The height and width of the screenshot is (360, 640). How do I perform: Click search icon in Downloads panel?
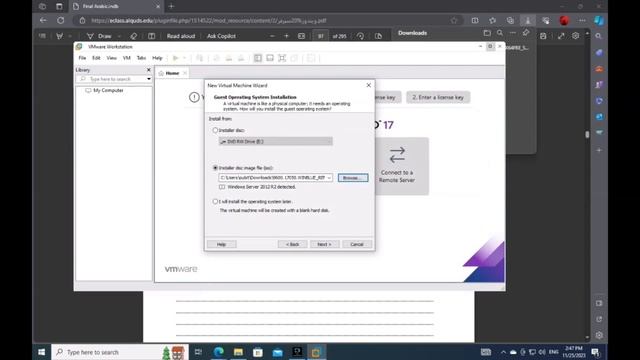[x=500, y=33]
